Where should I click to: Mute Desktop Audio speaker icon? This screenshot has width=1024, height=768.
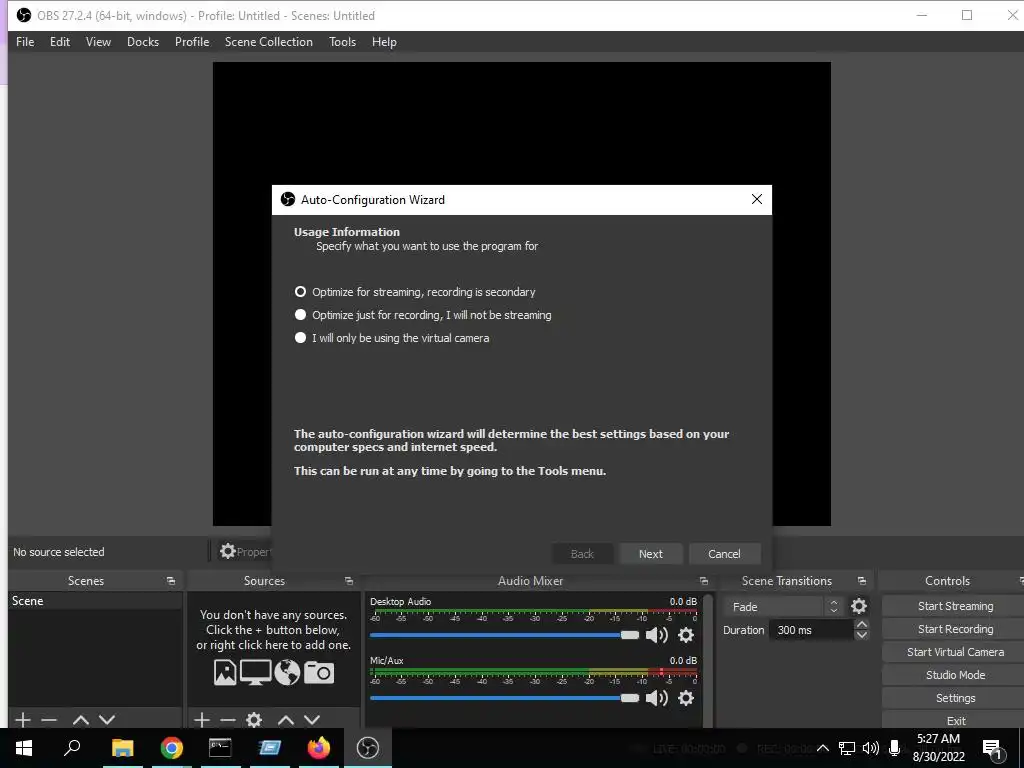point(656,635)
